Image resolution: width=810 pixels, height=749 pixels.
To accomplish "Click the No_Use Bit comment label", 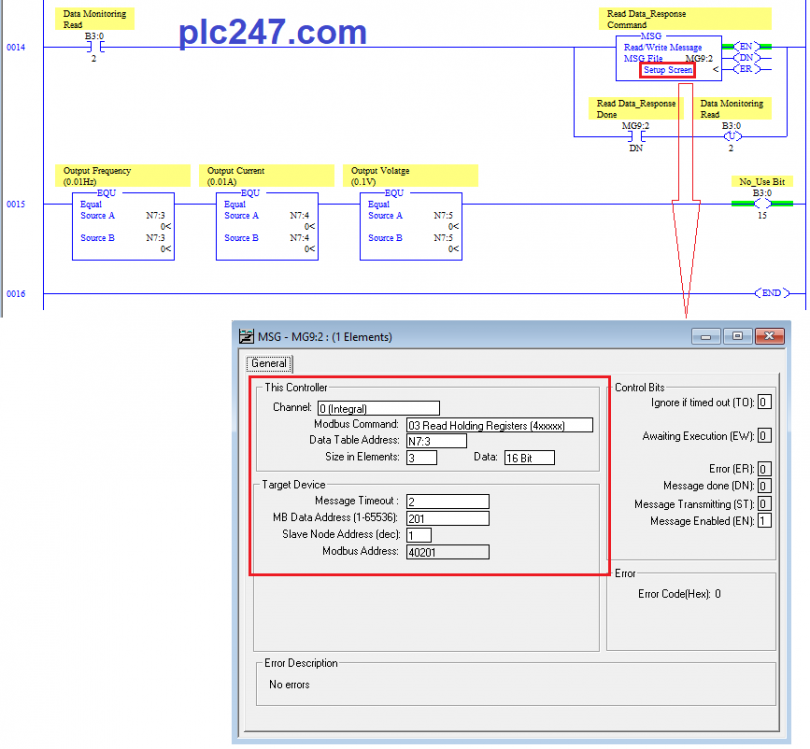I will (x=761, y=181).
